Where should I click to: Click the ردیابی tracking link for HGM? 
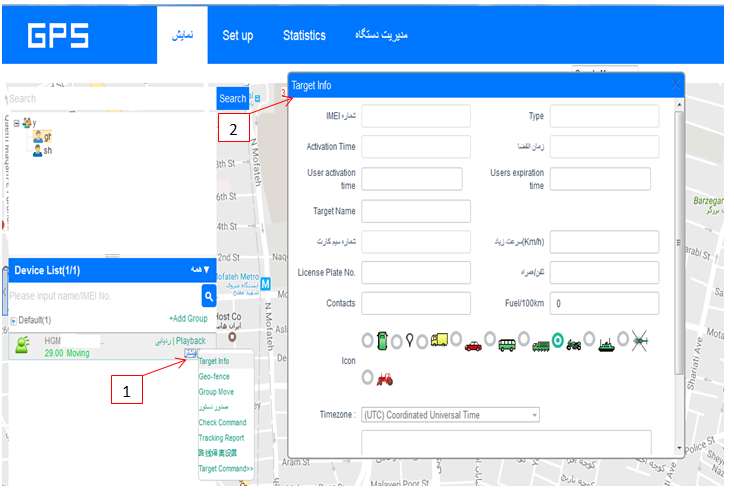(x=163, y=341)
